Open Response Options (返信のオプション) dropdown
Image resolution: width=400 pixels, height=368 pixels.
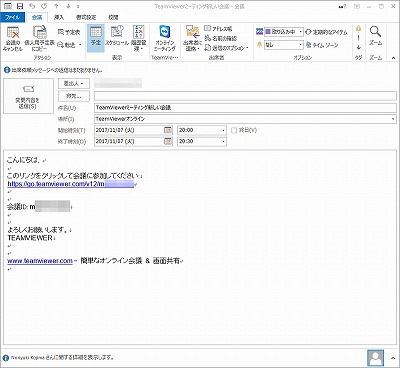(226, 48)
